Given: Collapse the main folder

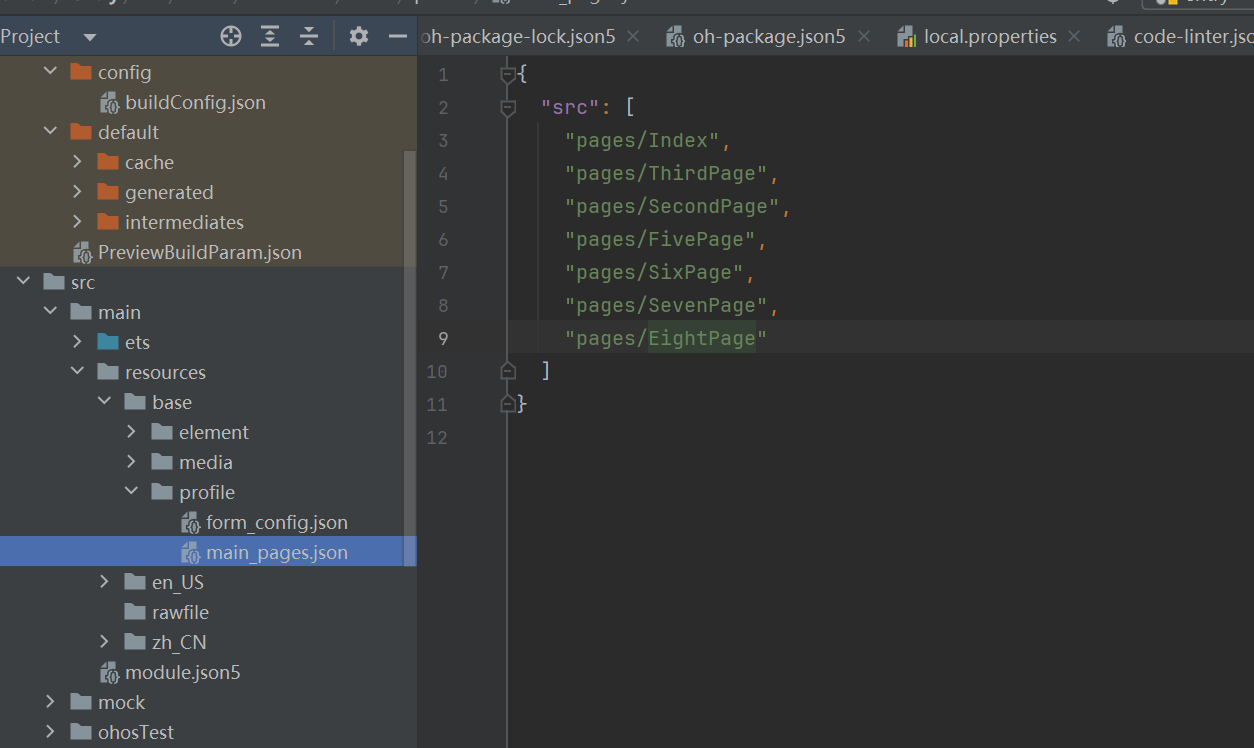Looking at the screenshot, I should point(50,312).
